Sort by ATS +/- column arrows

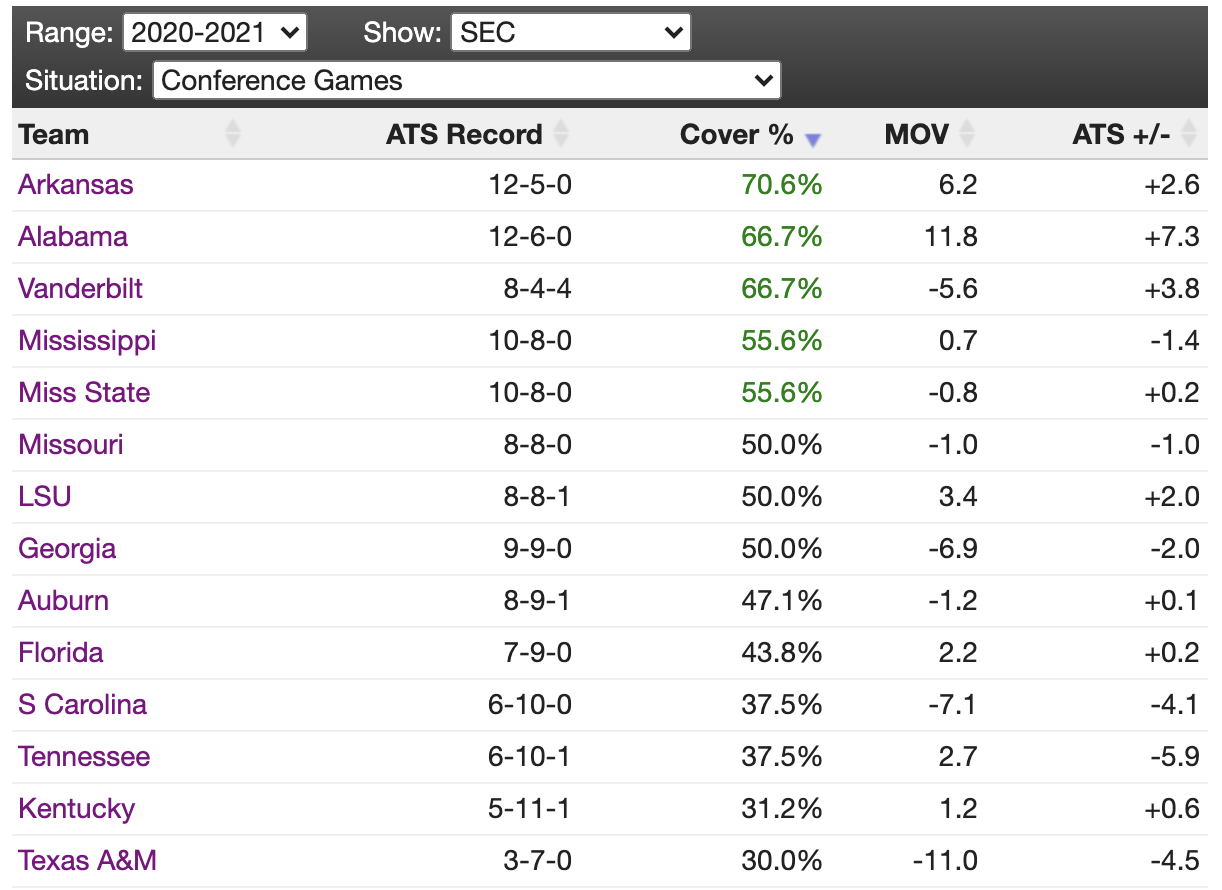(1189, 133)
